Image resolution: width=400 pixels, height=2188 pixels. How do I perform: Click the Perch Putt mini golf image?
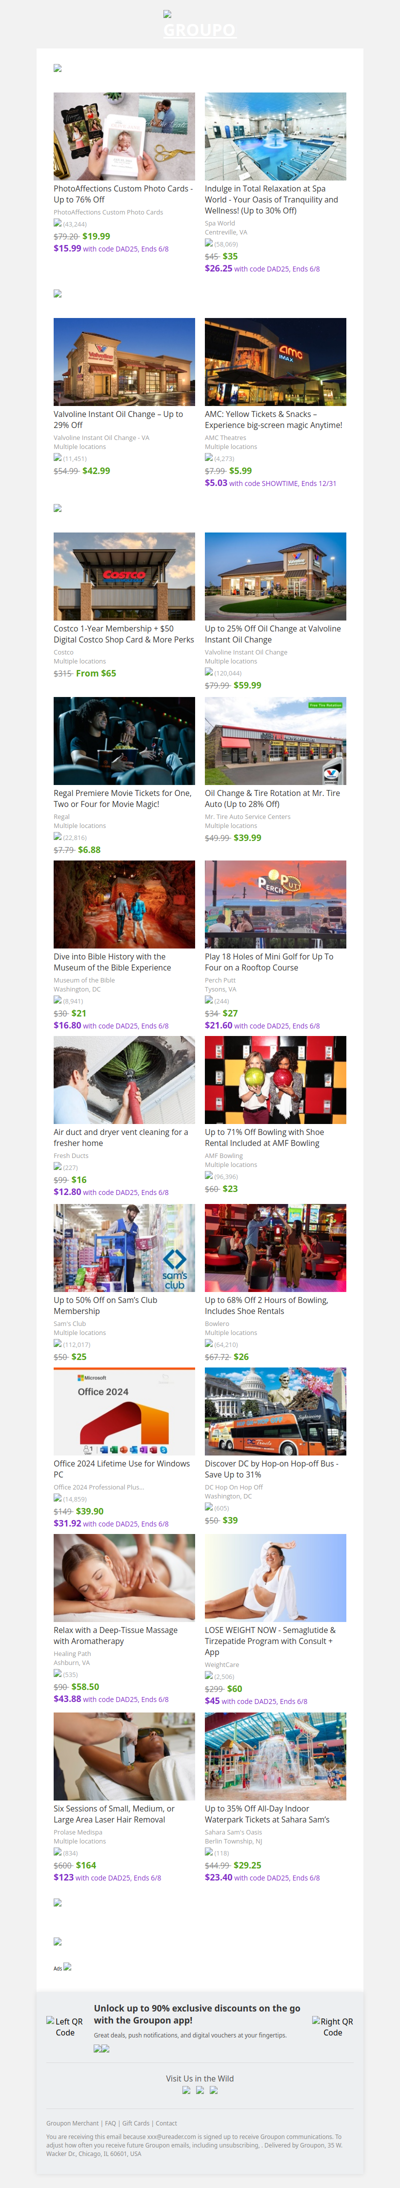(x=276, y=904)
